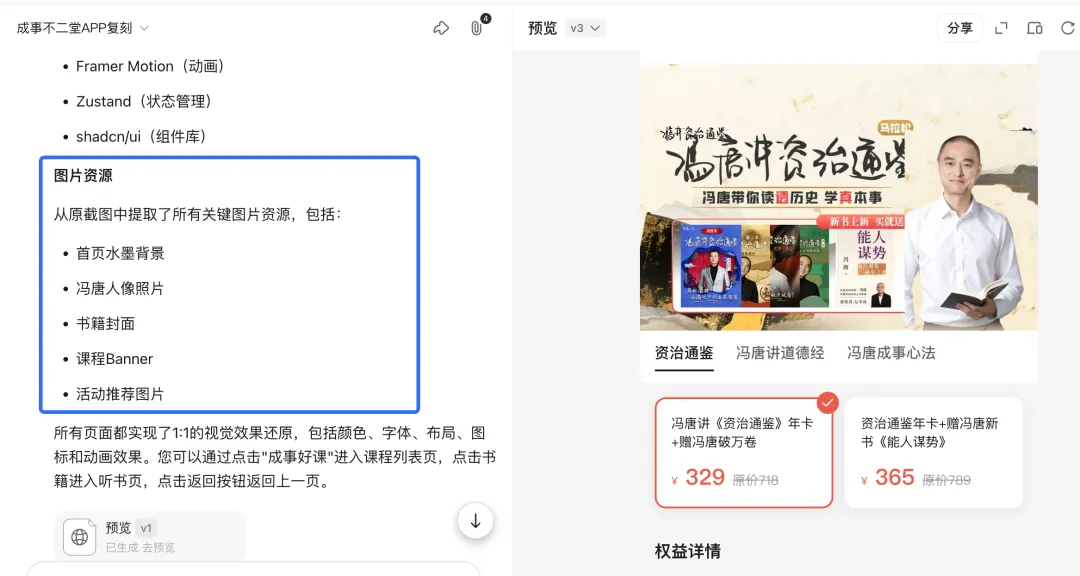
Task: Click the 分享 button
Action: (959, 28)
